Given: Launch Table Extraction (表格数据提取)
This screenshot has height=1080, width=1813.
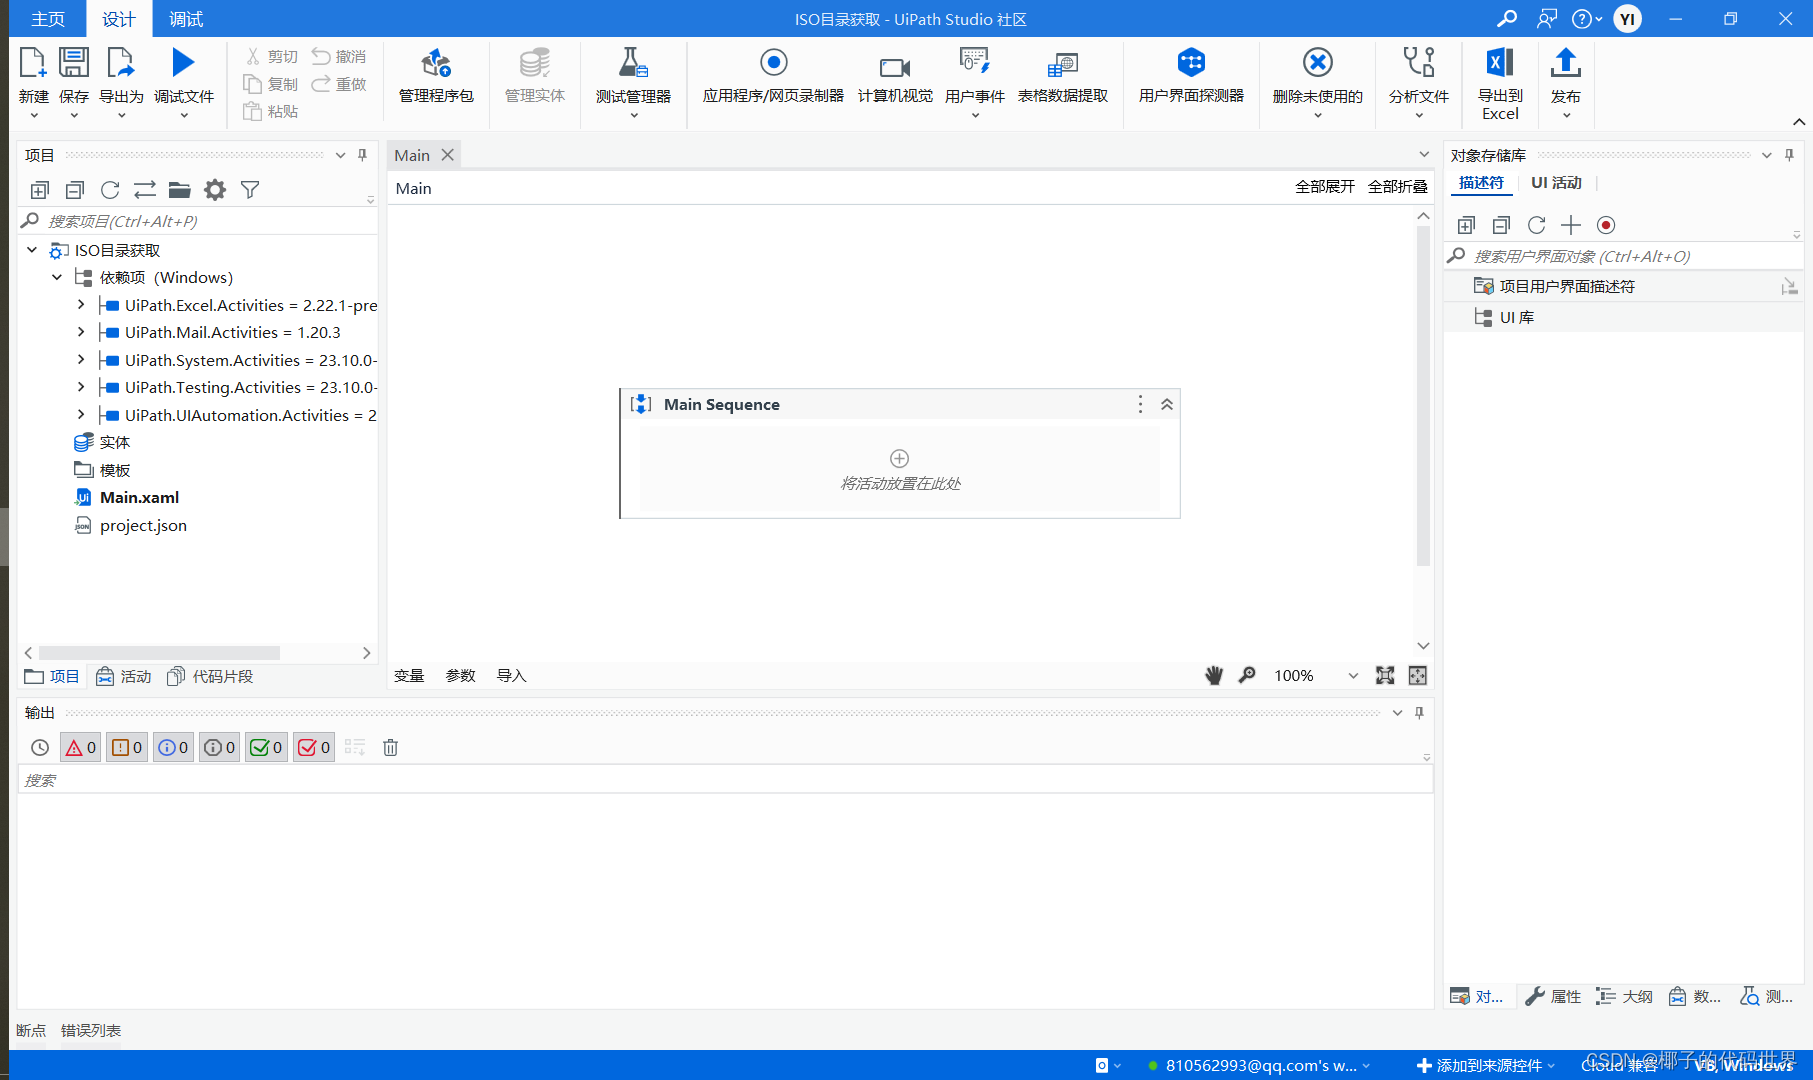Looking at the screenshot, I should tap(1063, 75).
